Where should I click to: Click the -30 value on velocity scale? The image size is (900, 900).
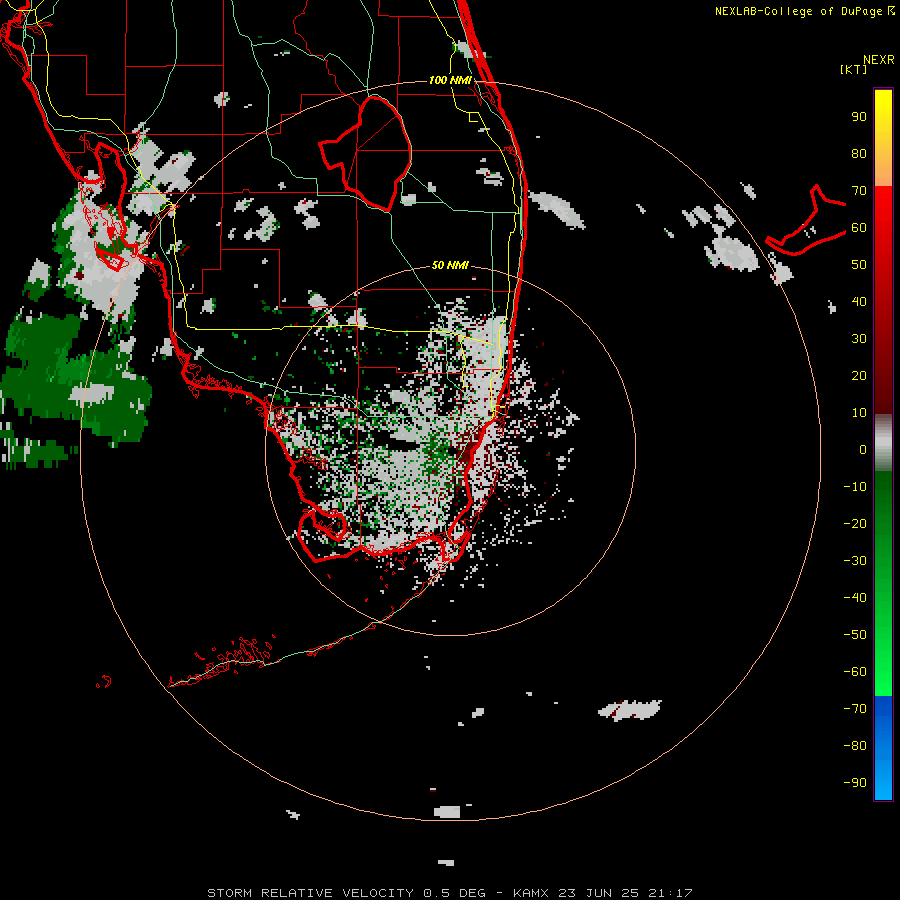[855, 561]
